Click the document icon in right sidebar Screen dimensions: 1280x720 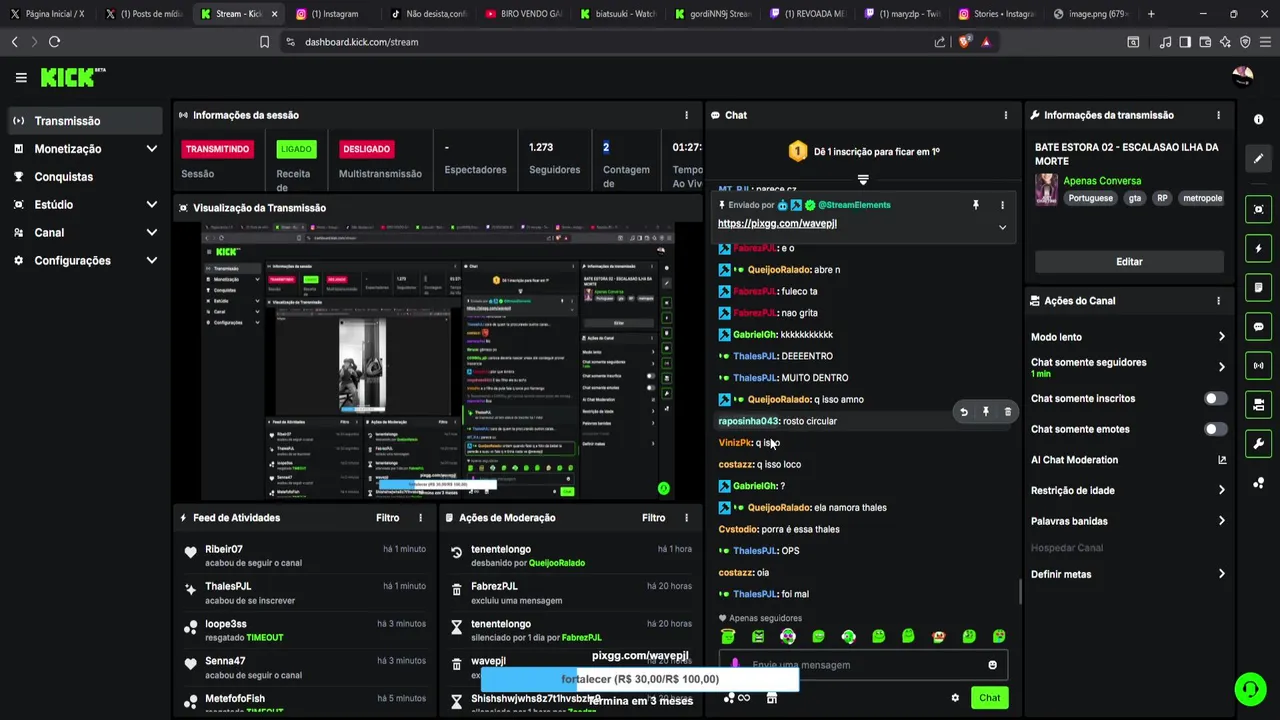[1258, 287]
